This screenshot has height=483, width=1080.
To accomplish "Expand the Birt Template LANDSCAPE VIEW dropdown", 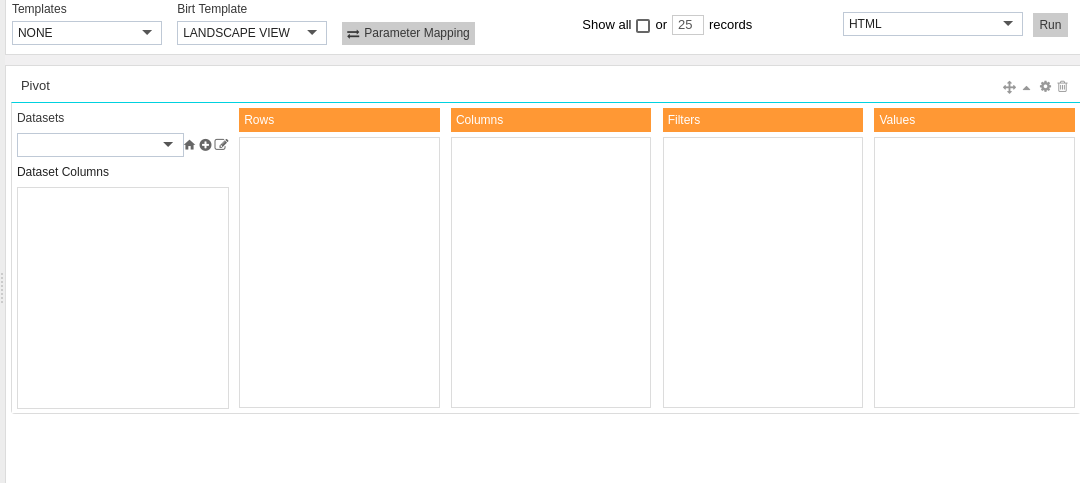I will 252,33.
